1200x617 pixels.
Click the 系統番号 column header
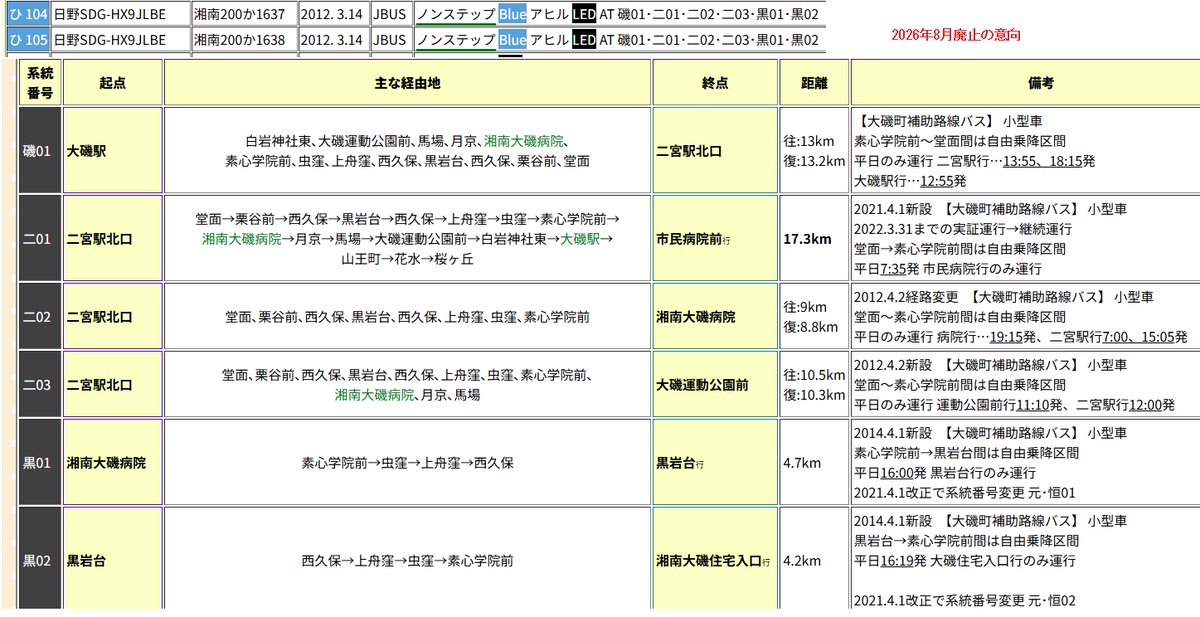[x=41, y=83]
